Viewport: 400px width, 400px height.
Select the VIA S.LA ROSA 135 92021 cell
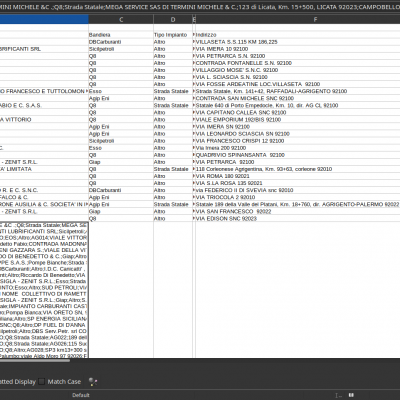[x=298, y=183]
